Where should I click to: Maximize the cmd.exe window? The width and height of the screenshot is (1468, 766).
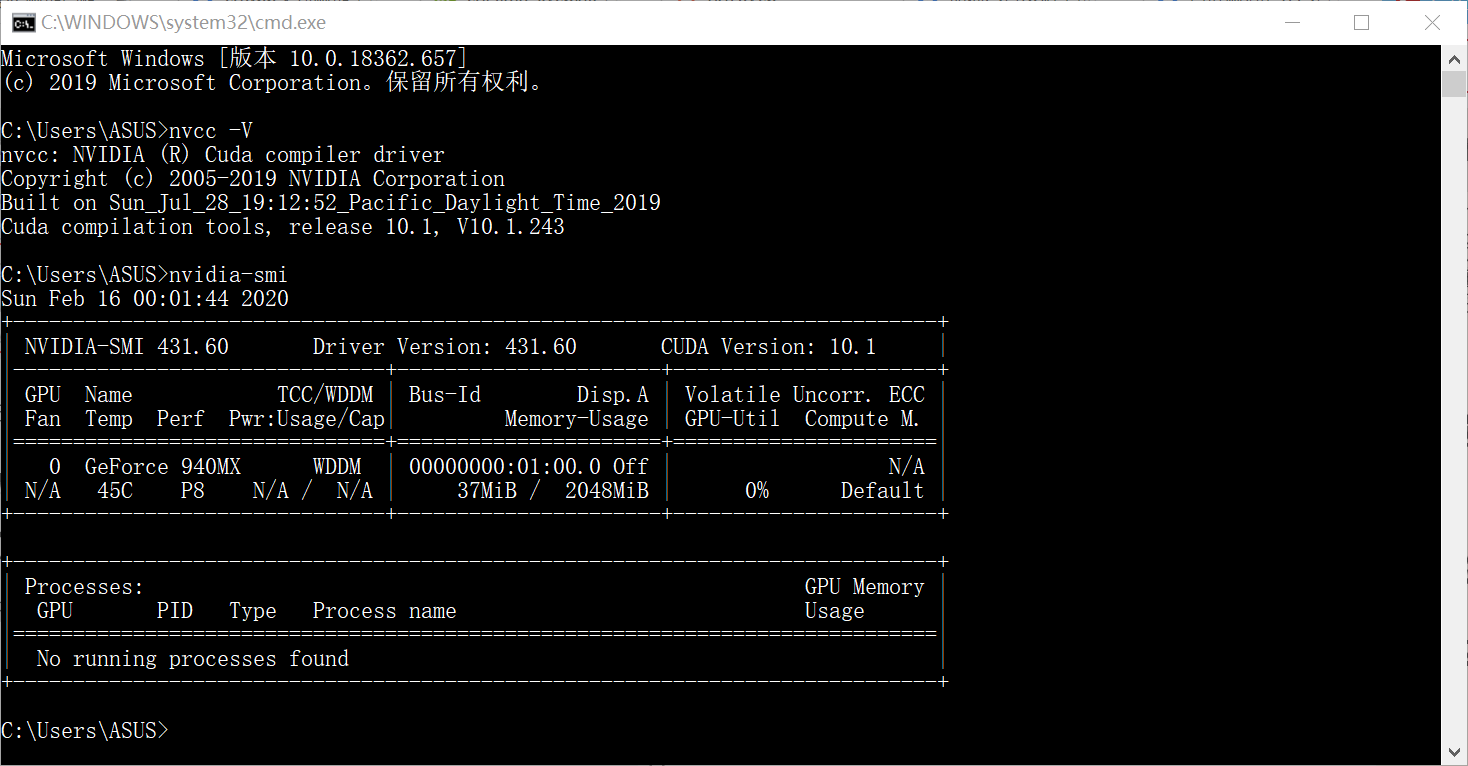click(1362, 22)
